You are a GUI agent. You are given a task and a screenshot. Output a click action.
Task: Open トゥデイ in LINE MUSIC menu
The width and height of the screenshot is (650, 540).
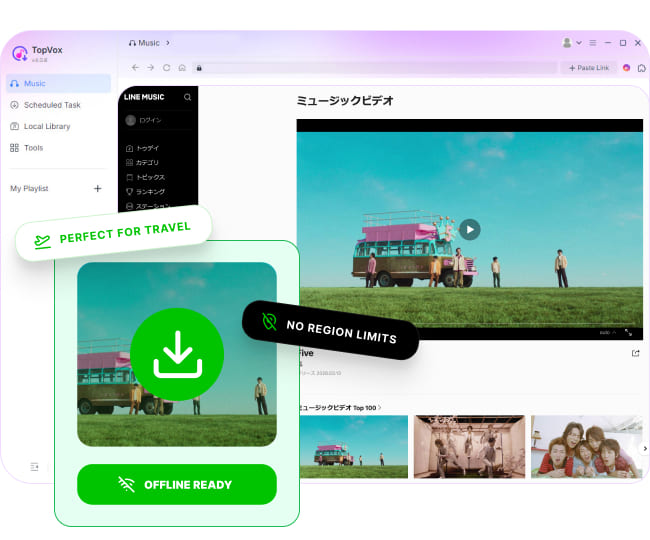coord(142,148)
